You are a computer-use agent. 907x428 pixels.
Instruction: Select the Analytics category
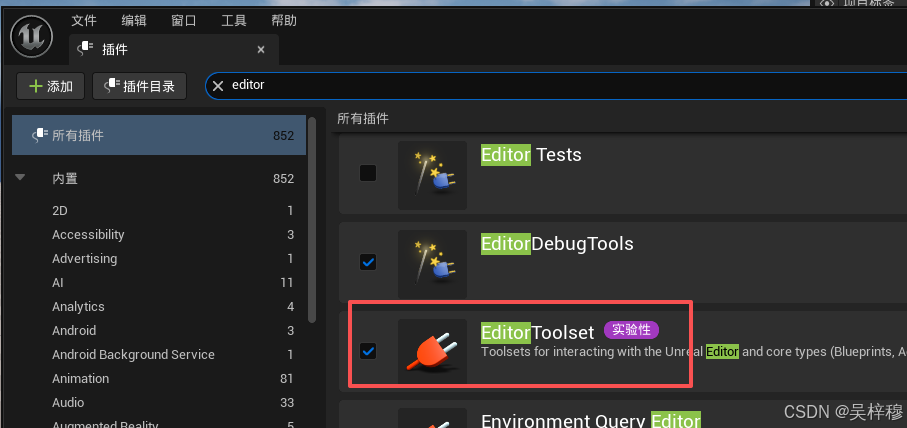point(159,307)
